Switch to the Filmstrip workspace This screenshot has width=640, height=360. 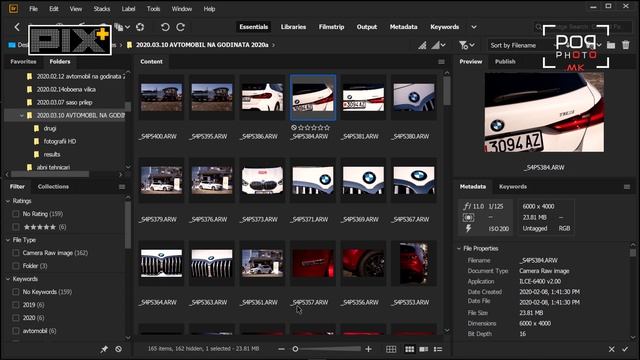[x=331, y=27]
